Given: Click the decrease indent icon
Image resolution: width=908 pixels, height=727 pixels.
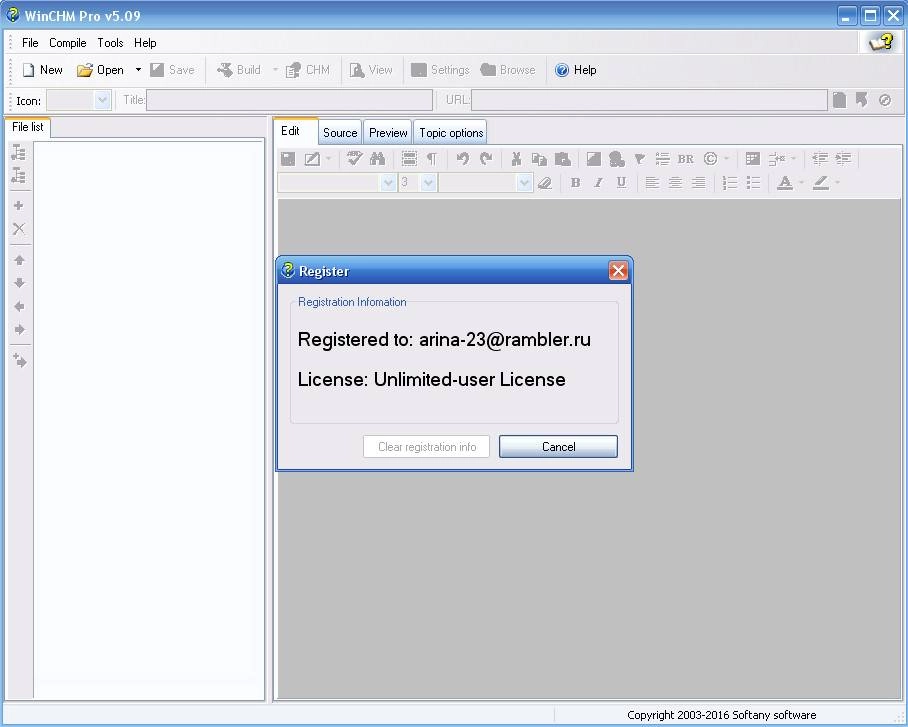Looking at the screenshot, I should point(820,159).
